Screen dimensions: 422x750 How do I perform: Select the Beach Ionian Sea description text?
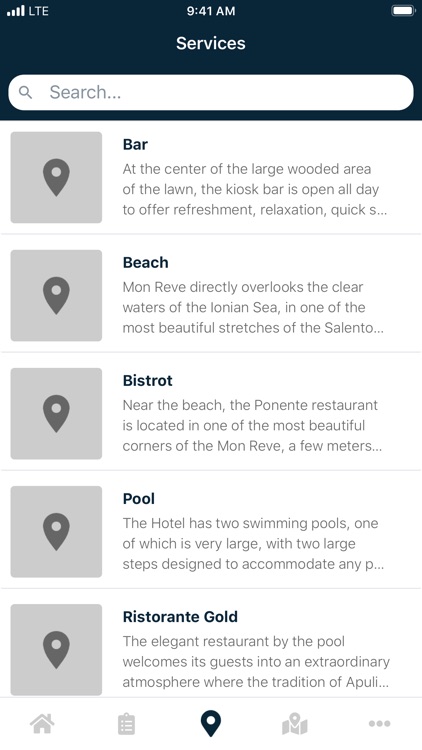coord(253,308)
